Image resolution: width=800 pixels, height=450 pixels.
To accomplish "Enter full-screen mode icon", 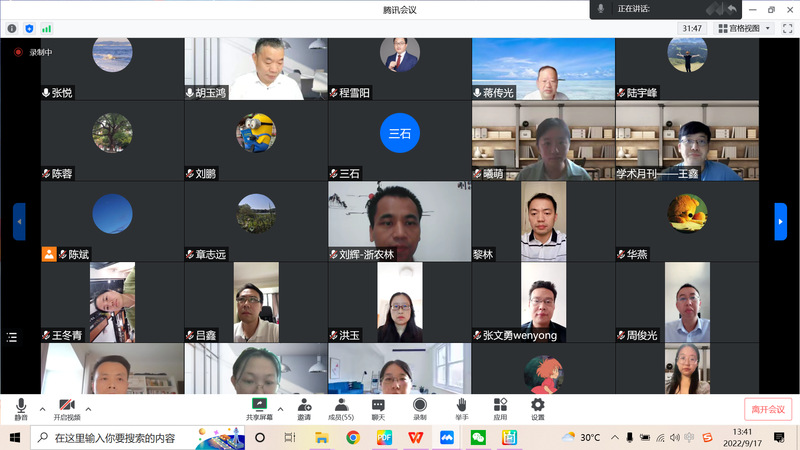I will (x=787, y=29).
